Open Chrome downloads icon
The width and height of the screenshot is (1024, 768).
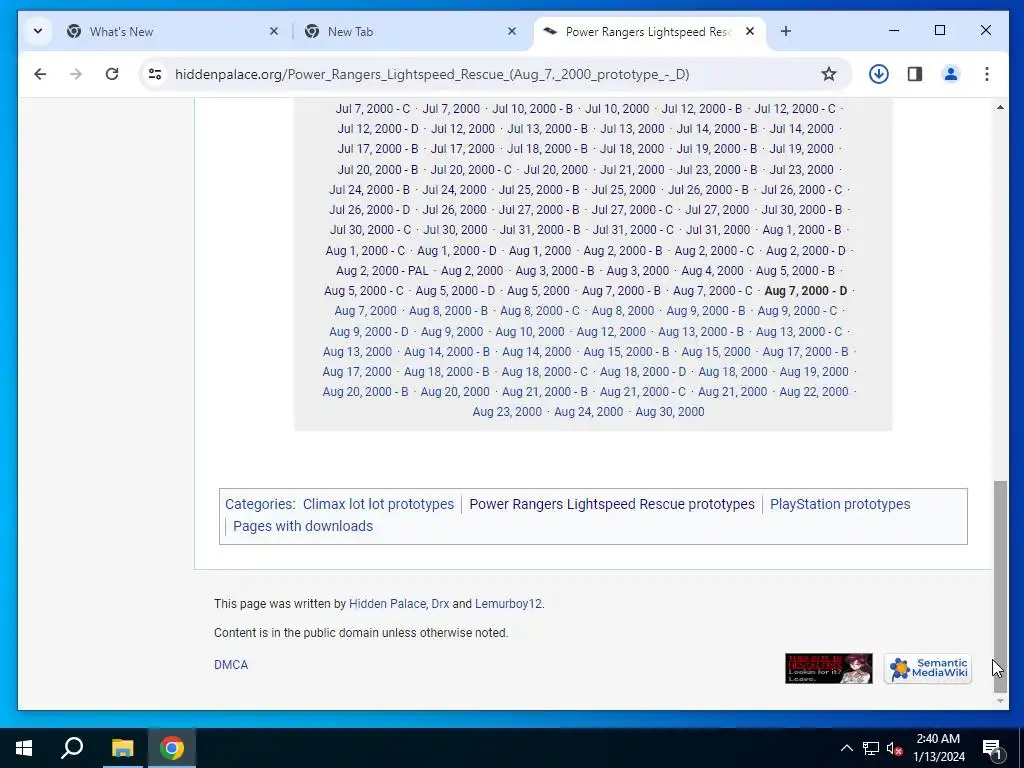pos(878,74)
